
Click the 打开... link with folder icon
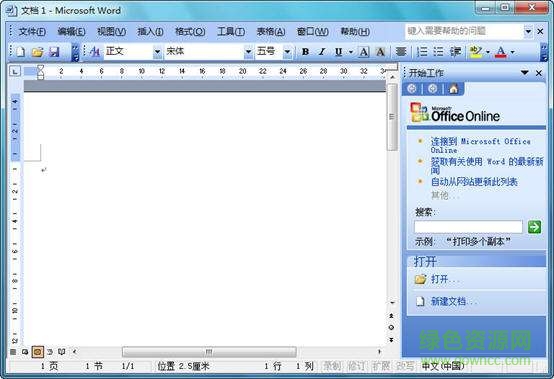(437, 279)
